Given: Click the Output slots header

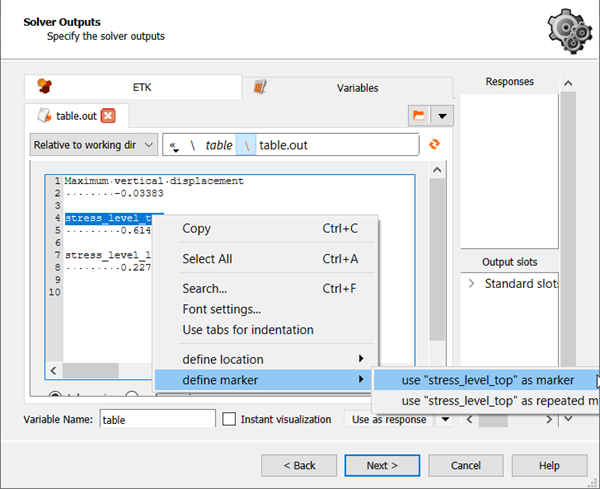Looking at the screenshot, I should tap(509, 262).
